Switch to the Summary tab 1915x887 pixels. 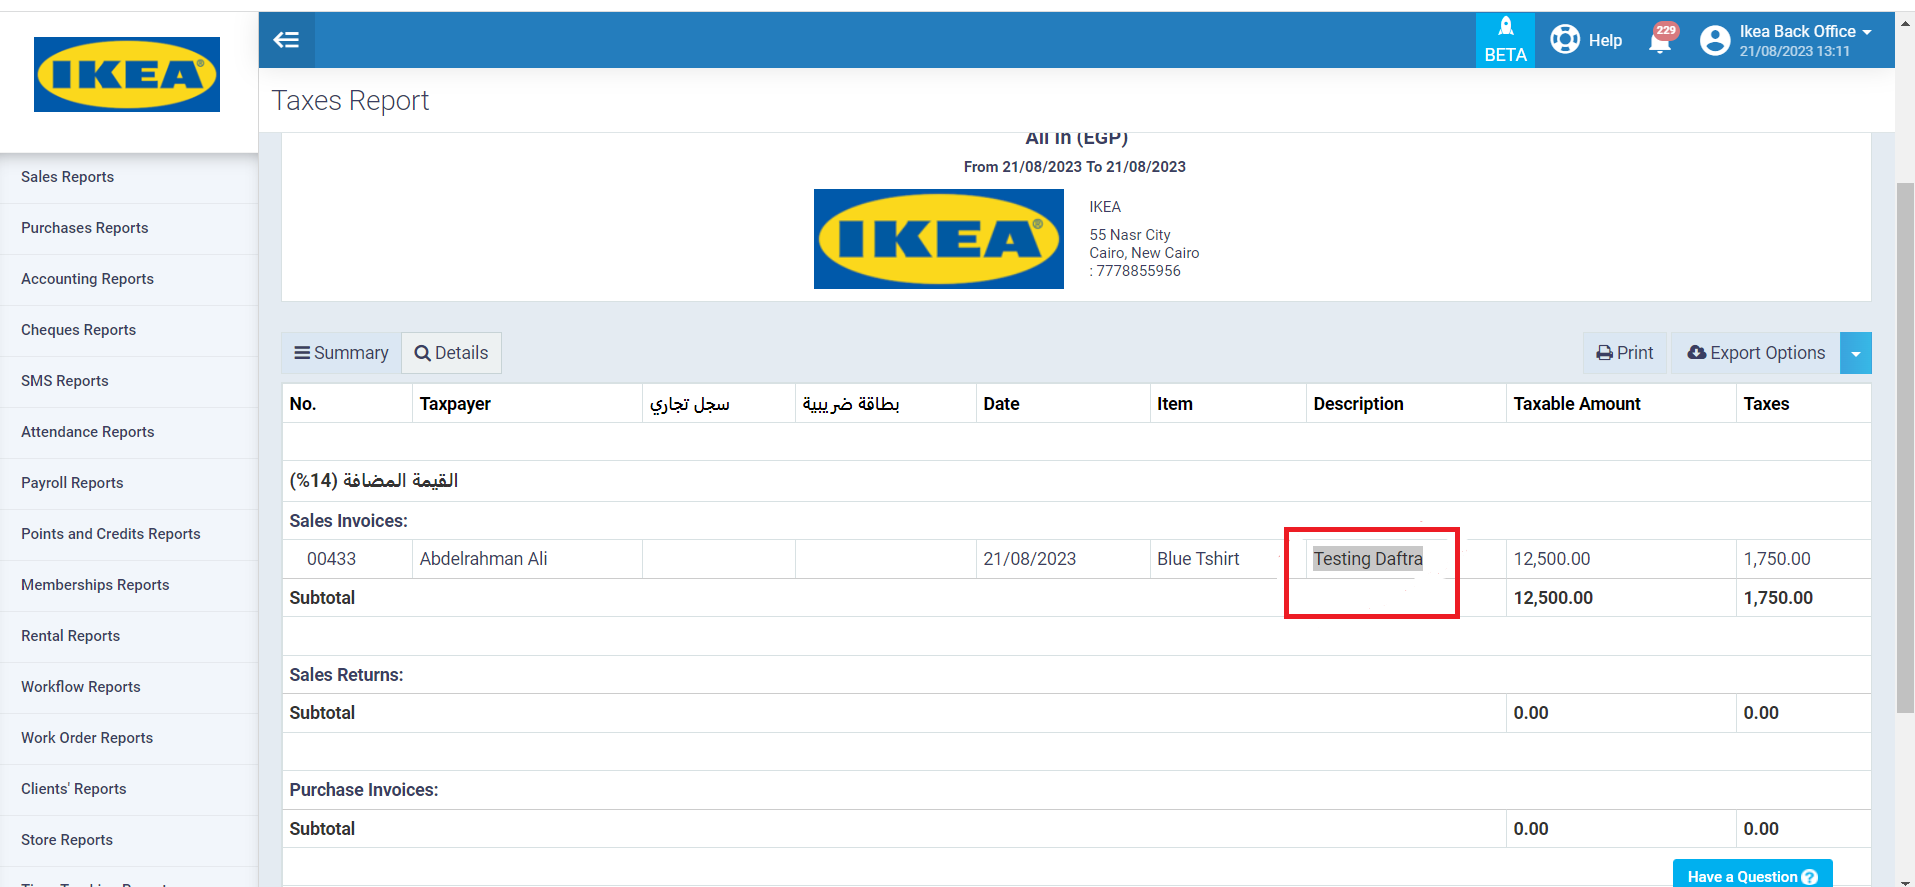pyautogui.click(x=341, y=353)
